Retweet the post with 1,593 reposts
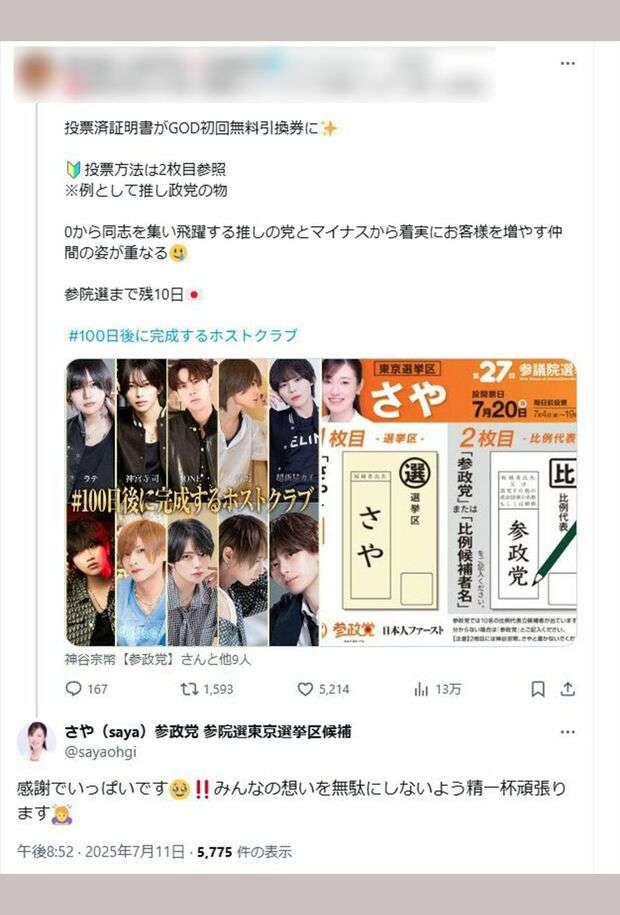This screenshot has width=620, height=915. 189,689
